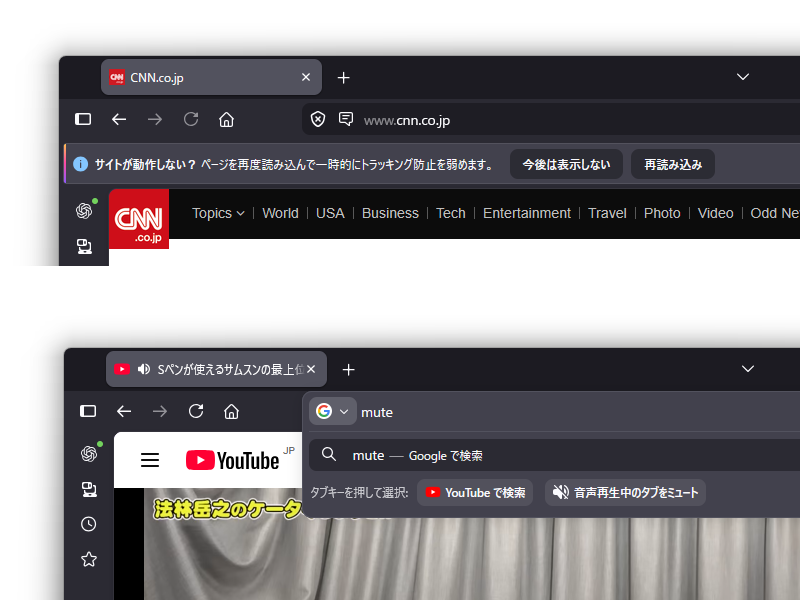Click 音声再生中のタブをミュート action
Image resolution: width=800 pixels, height=600 pixels.
tap(626, 492)
